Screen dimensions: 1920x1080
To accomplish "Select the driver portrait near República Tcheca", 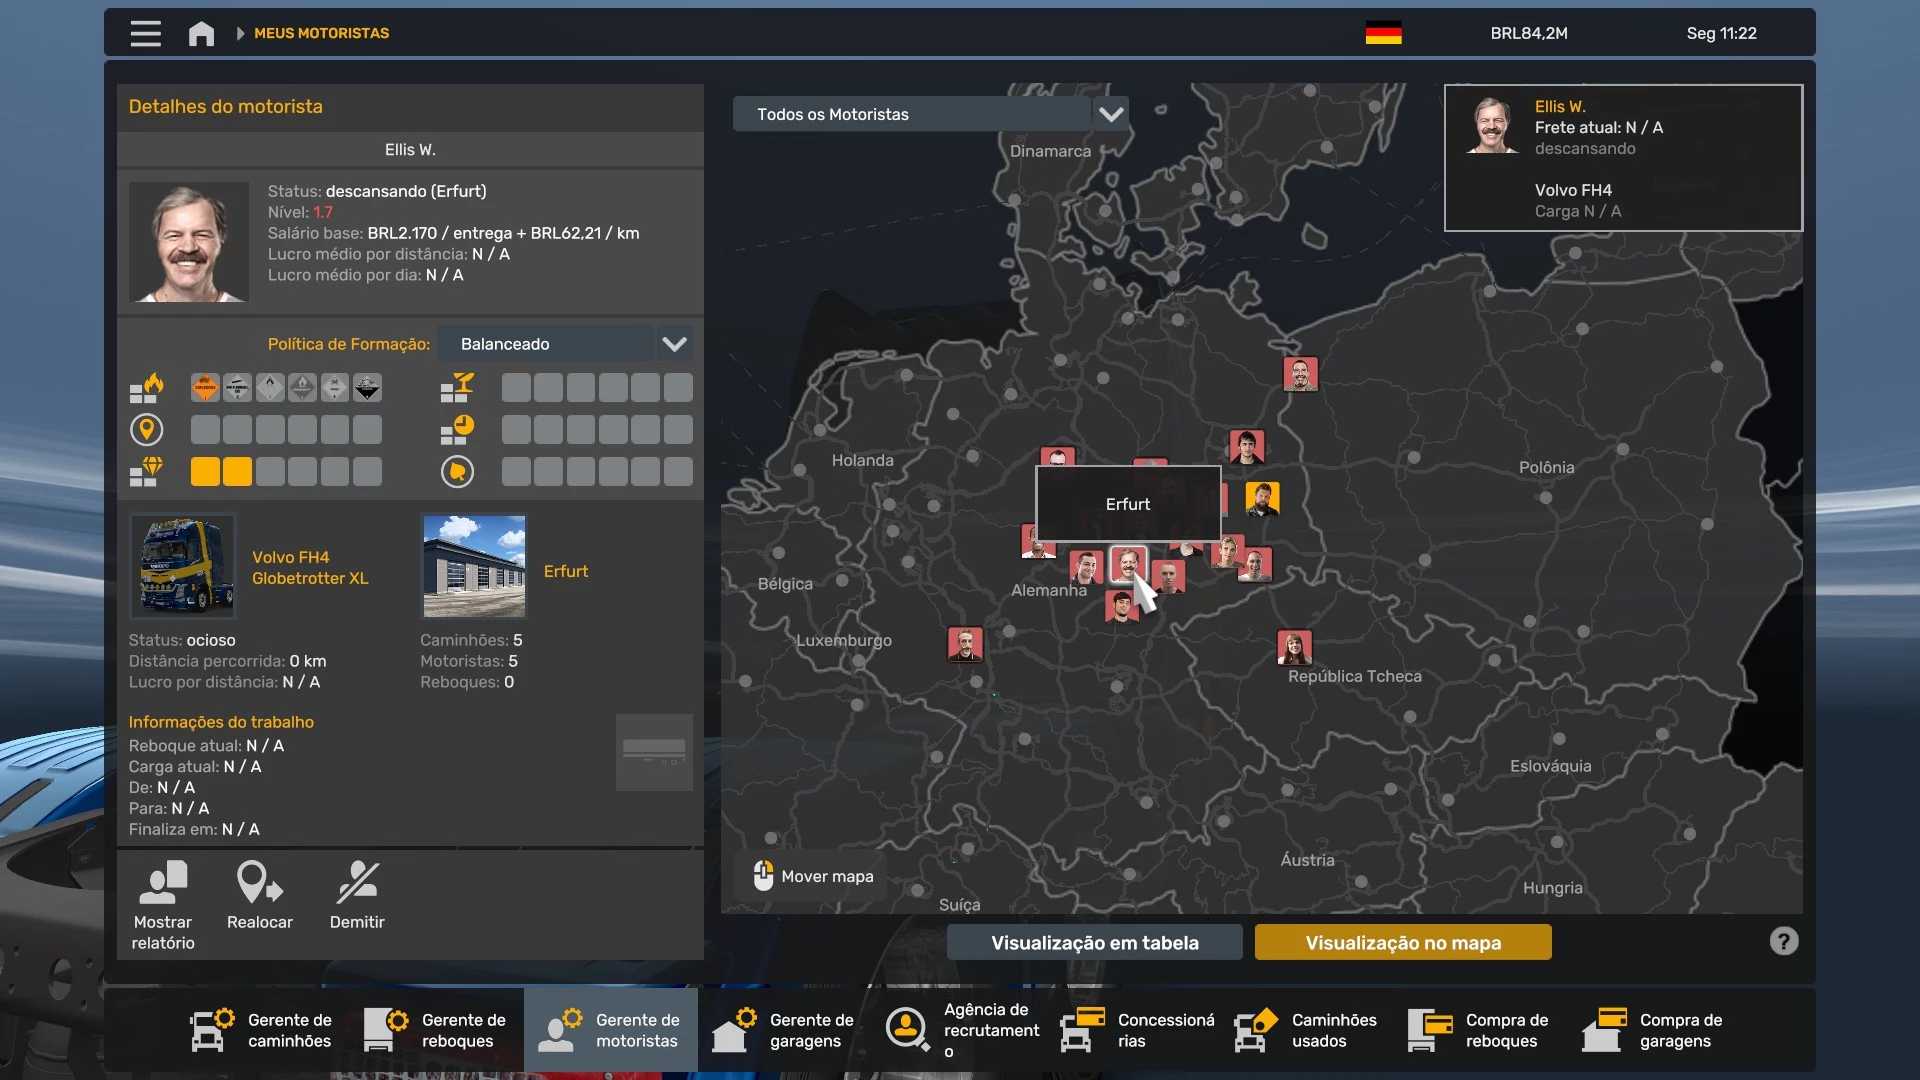I will pyautogui.click(x=1294, y=647).
